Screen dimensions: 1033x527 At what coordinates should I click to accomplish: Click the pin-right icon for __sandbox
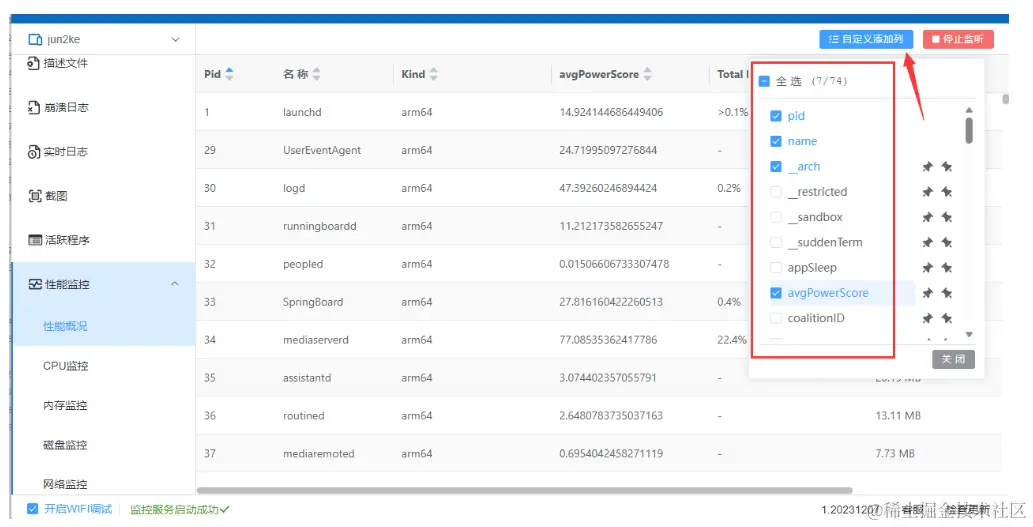947,217
